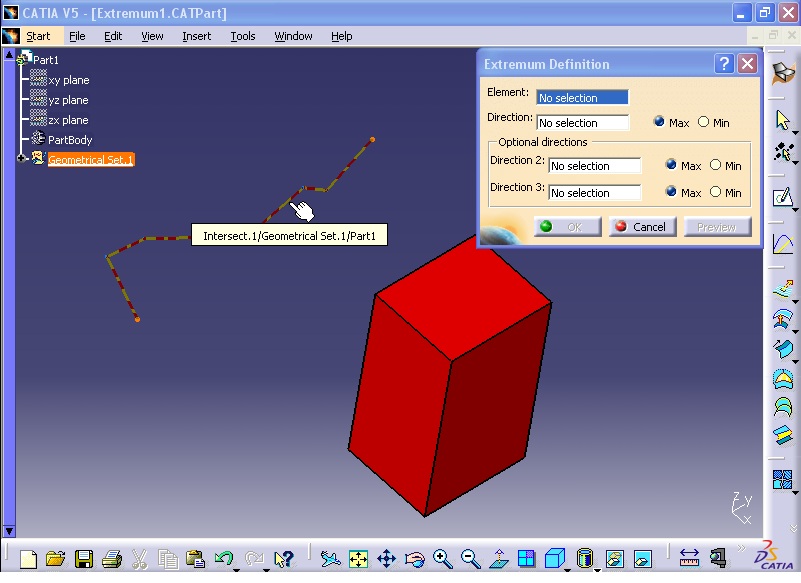Select Min for main Direction

(703, 122)
